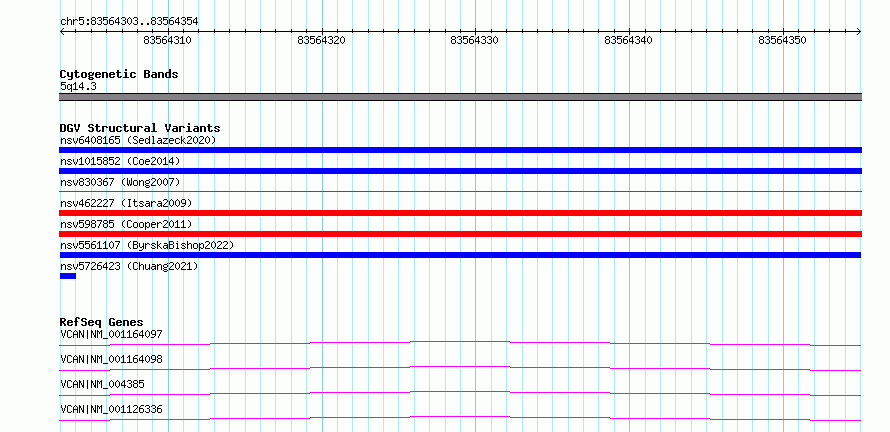Click the blue bar of nsv6408165
The width and height of the screenshot is (890, 432).
460,150
